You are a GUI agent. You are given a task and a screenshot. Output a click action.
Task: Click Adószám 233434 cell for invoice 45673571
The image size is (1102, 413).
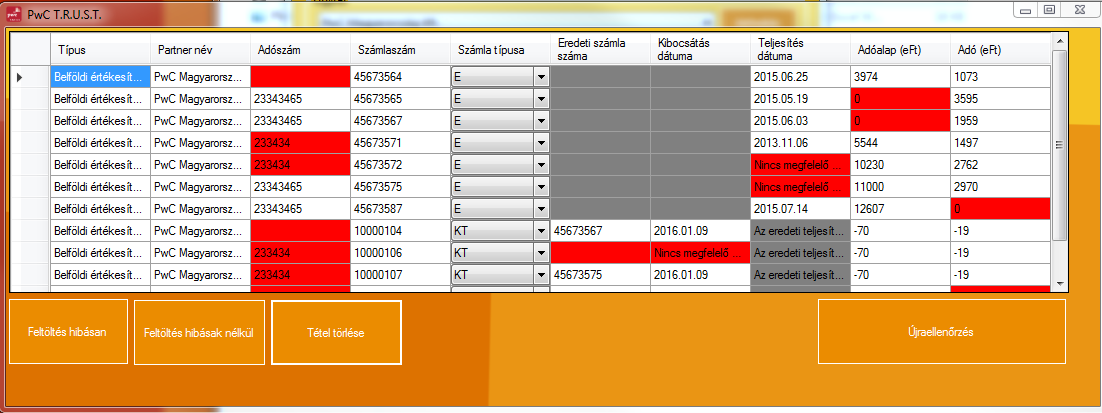300,143
